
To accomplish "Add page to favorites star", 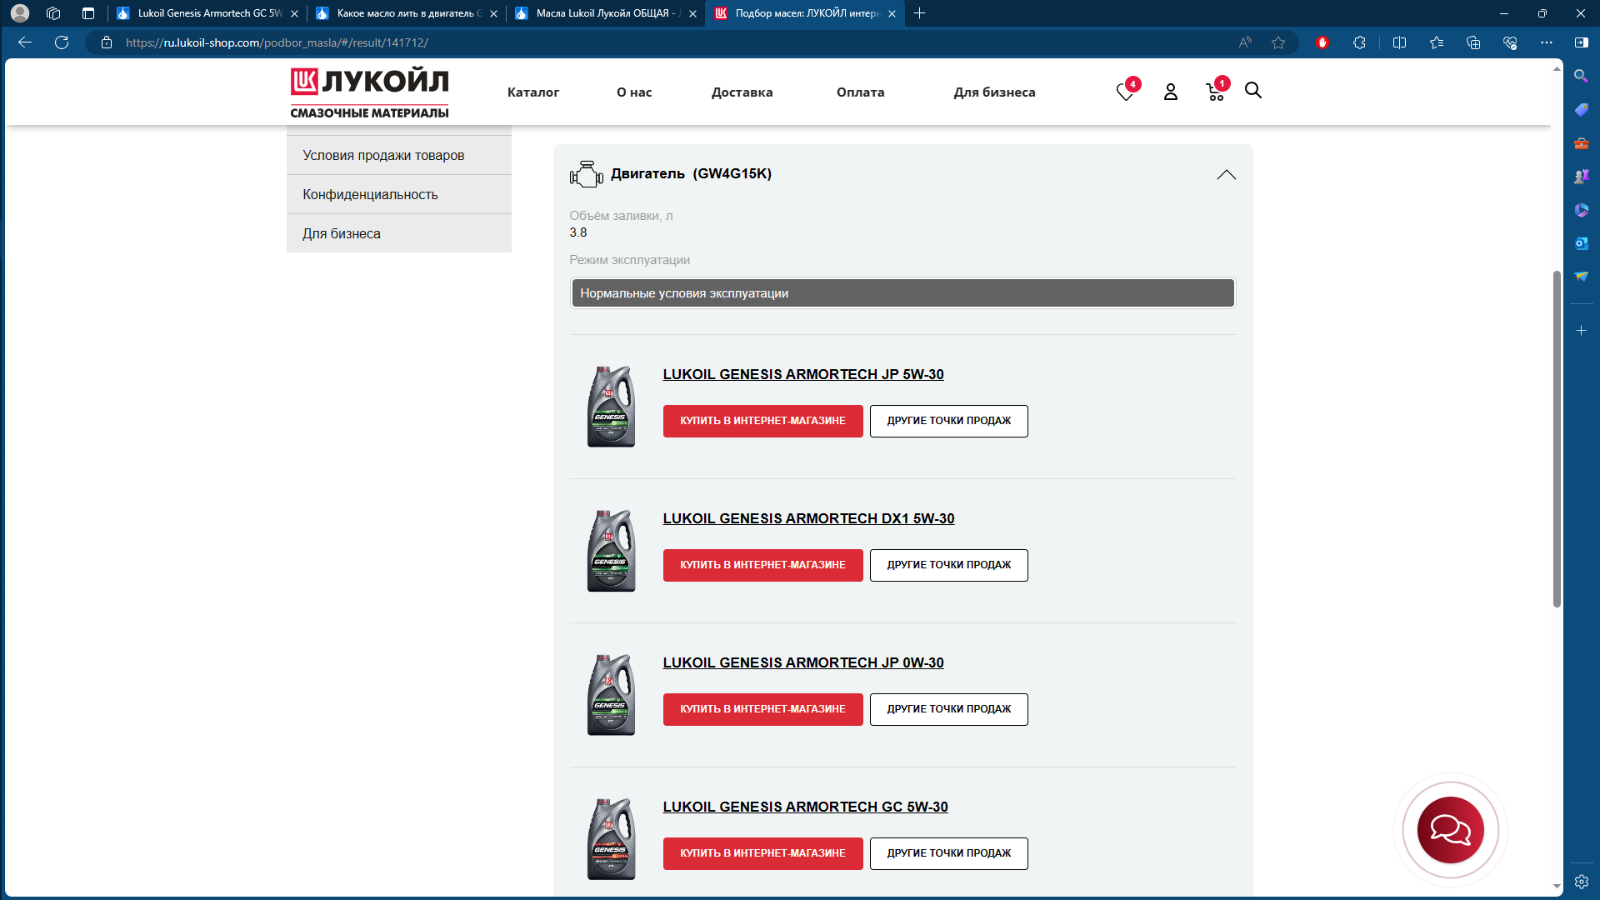I will pyautogui.click(x=1278, y=42).
